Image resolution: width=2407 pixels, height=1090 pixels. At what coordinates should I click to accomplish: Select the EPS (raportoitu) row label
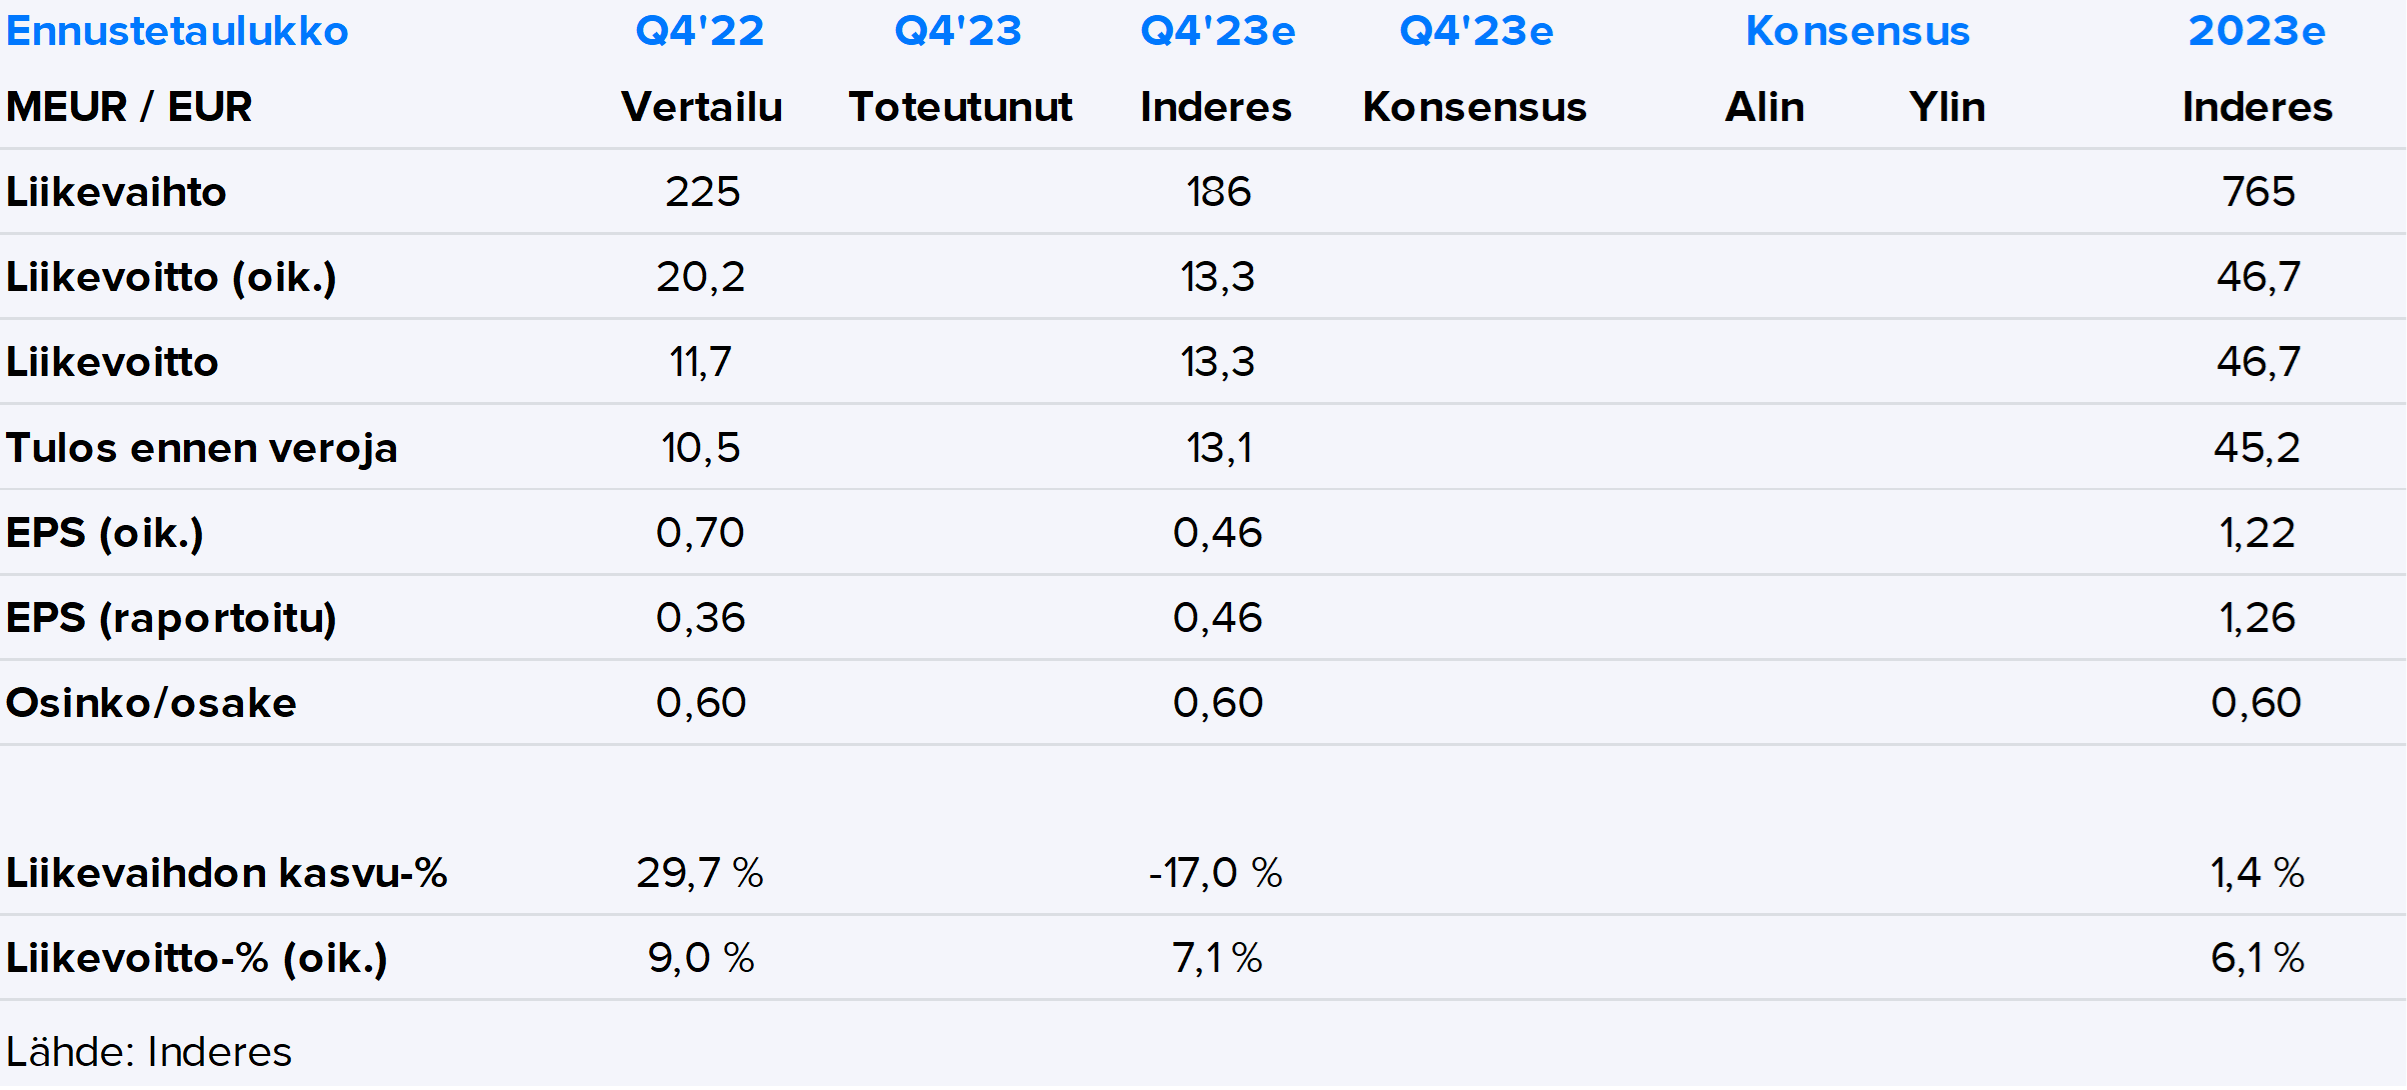[171, 618]
